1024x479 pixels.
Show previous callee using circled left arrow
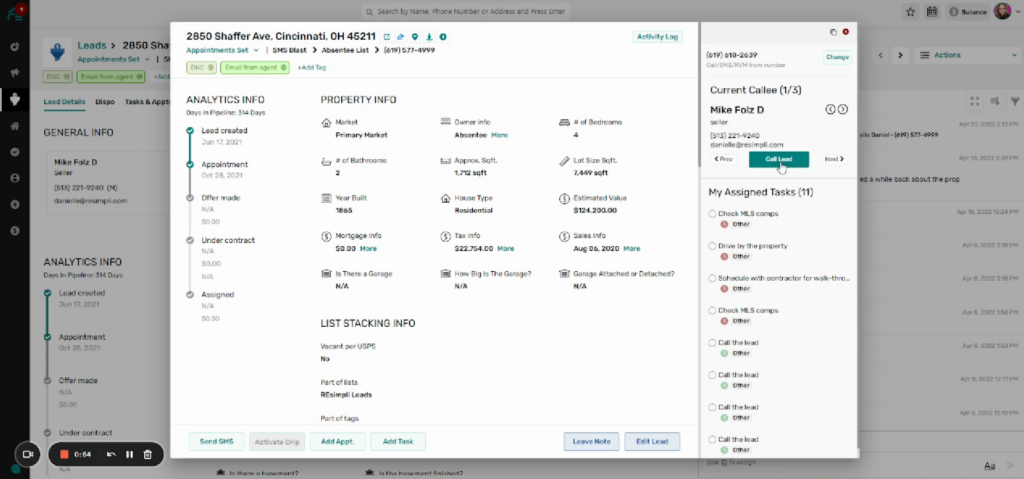point(830,109)
